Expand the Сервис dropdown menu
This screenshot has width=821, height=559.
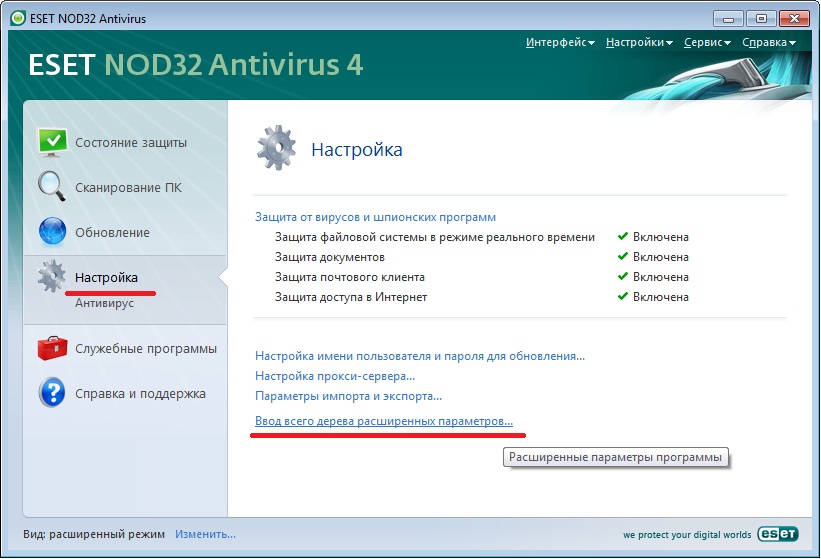click(x=707, y=42)
